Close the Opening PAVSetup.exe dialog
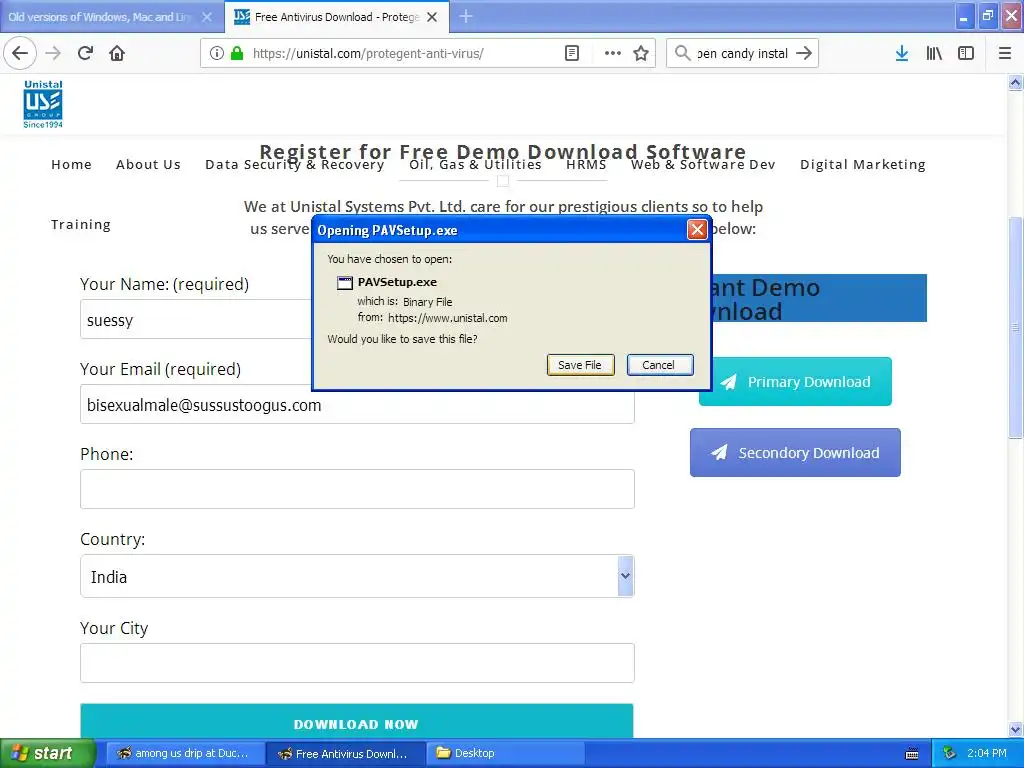Image resolution: width=1024 pixels, height=768 pixels. click(697, 229)
